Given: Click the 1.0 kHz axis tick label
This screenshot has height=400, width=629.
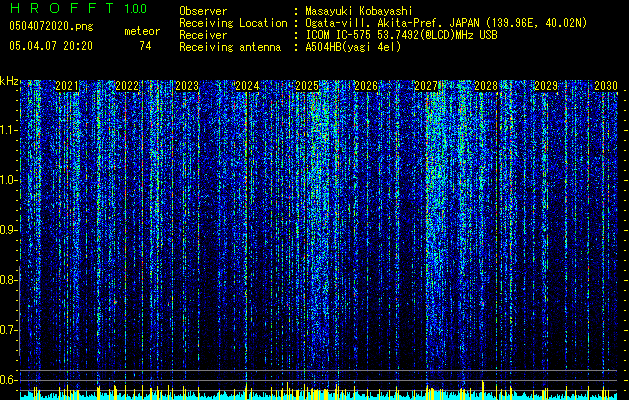Looking at the screenshot, I should pyautogui.click(x=9, y=180).
